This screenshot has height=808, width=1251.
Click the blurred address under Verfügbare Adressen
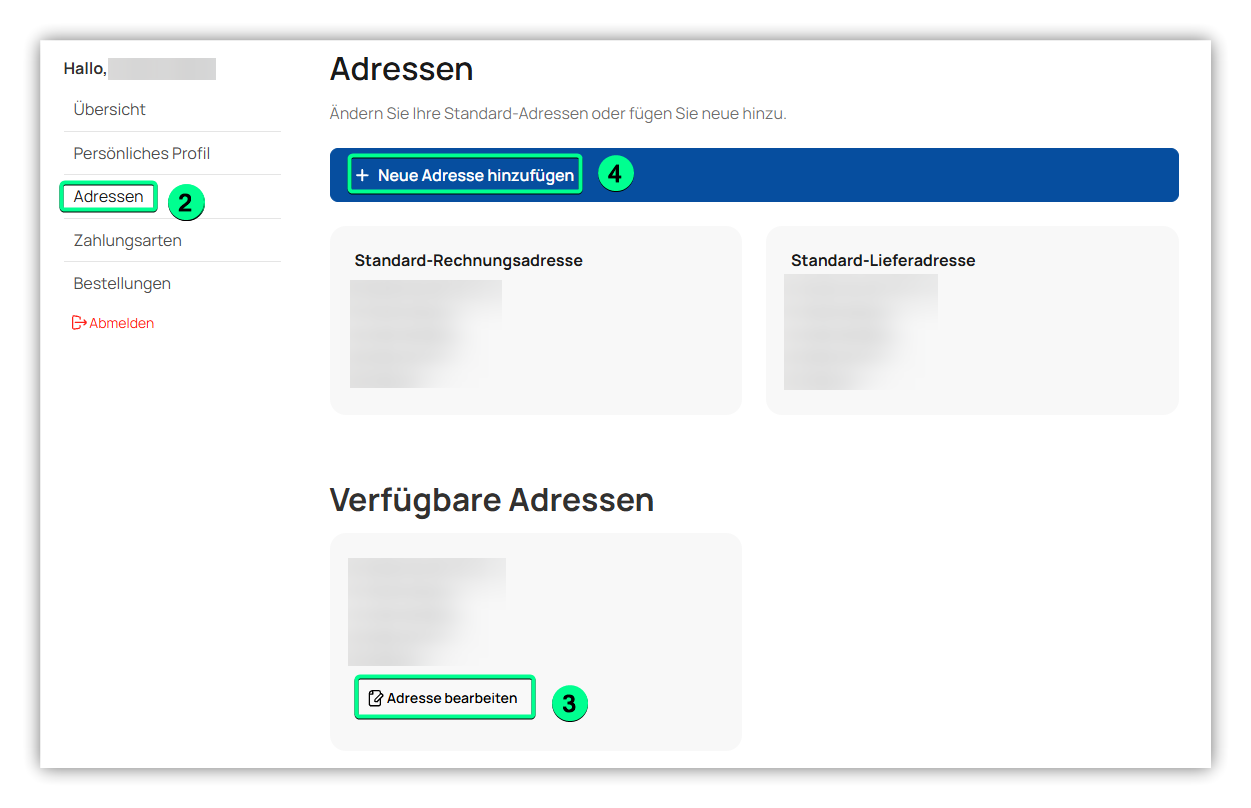click(426, 612)
